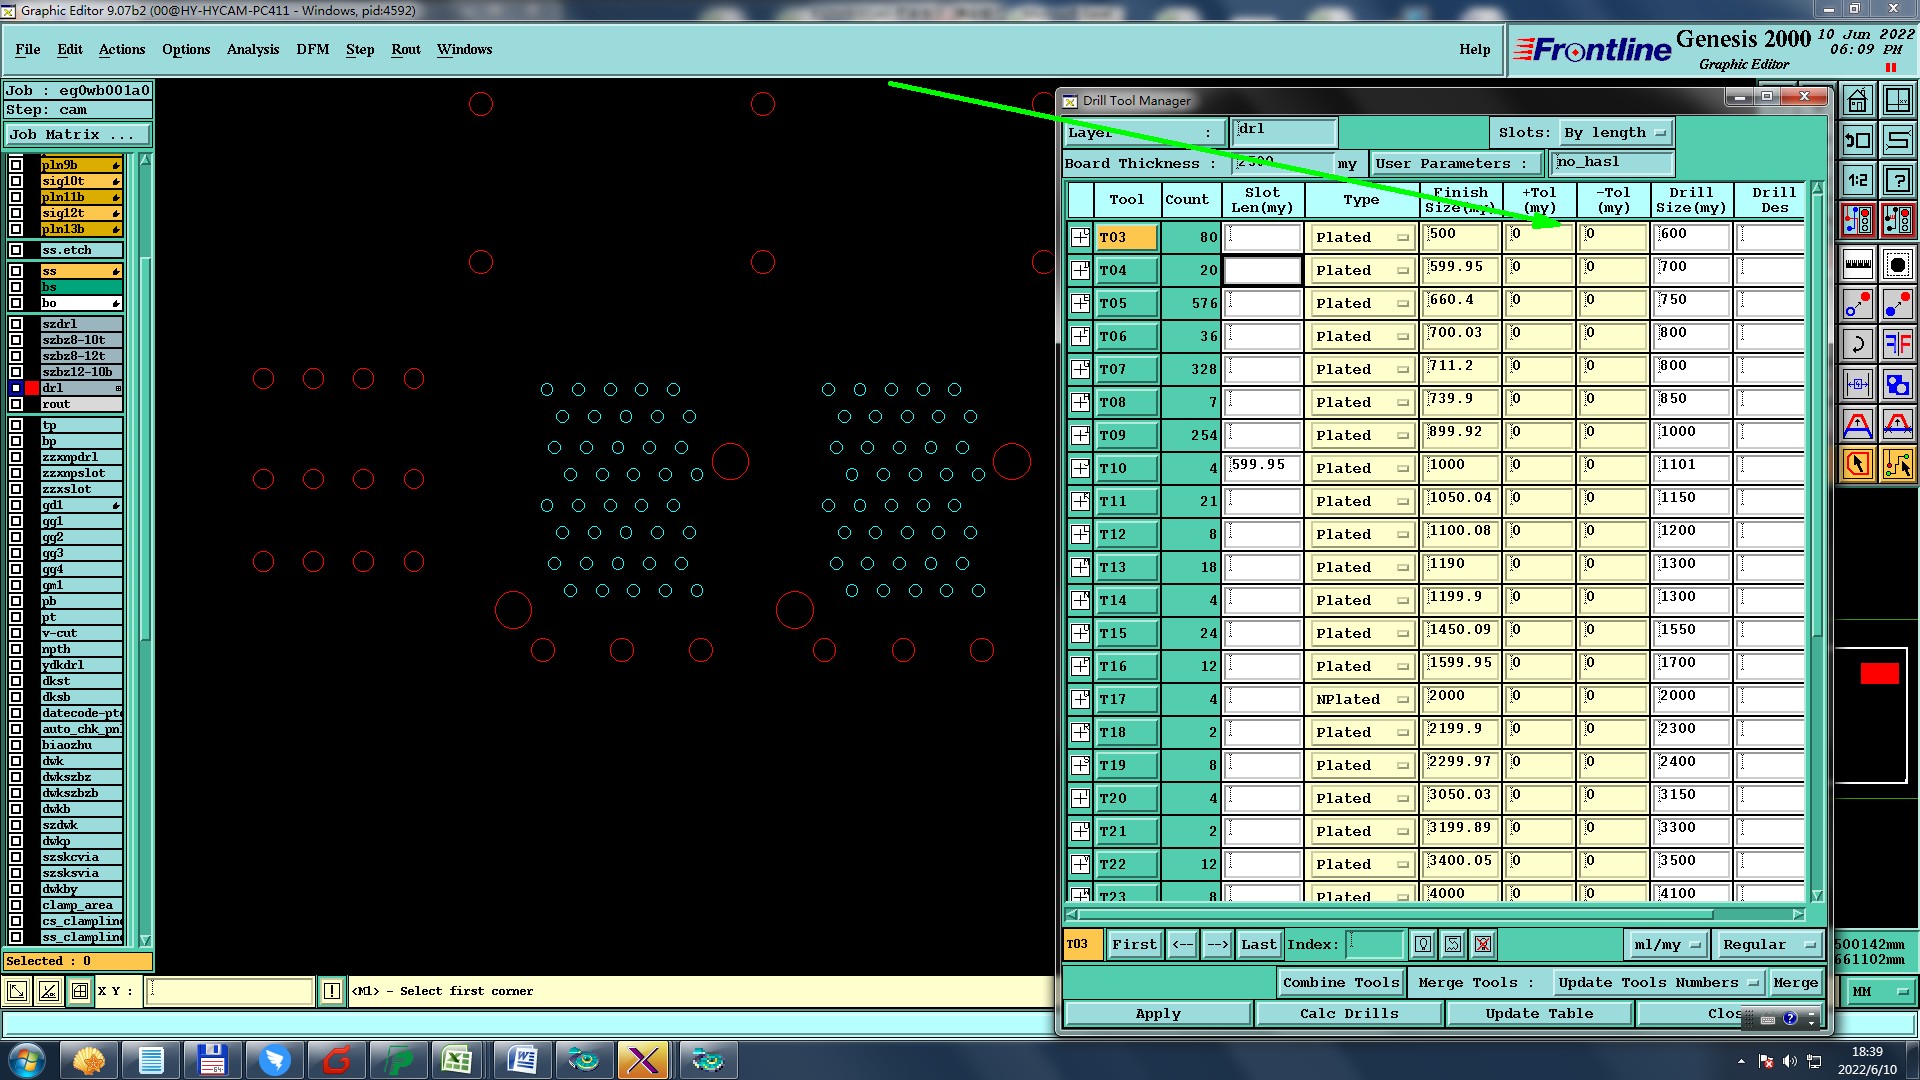This screenshot has width=1920, height=1080.
Task: Open T17 NPlated type dropdown
Action: (x=1361, y=699)
